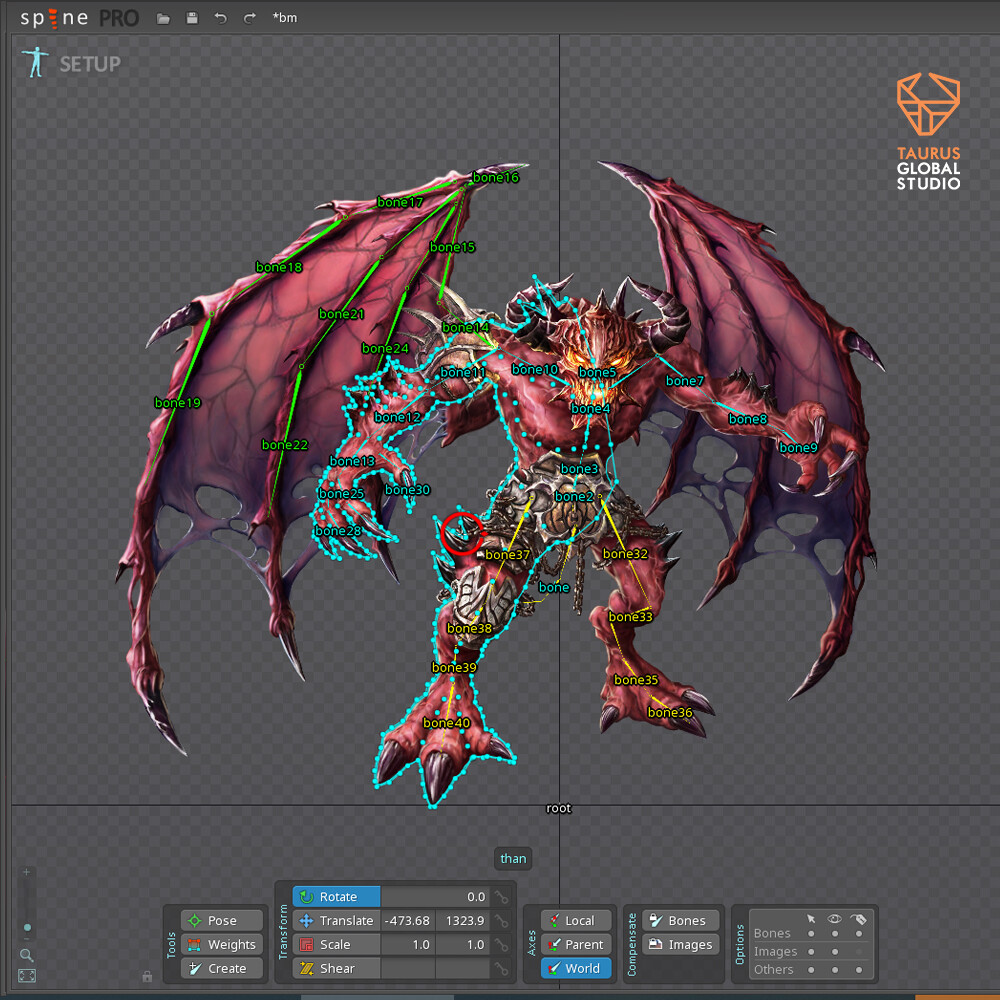Select the zoom magnifier tool

tap(28, 955)
